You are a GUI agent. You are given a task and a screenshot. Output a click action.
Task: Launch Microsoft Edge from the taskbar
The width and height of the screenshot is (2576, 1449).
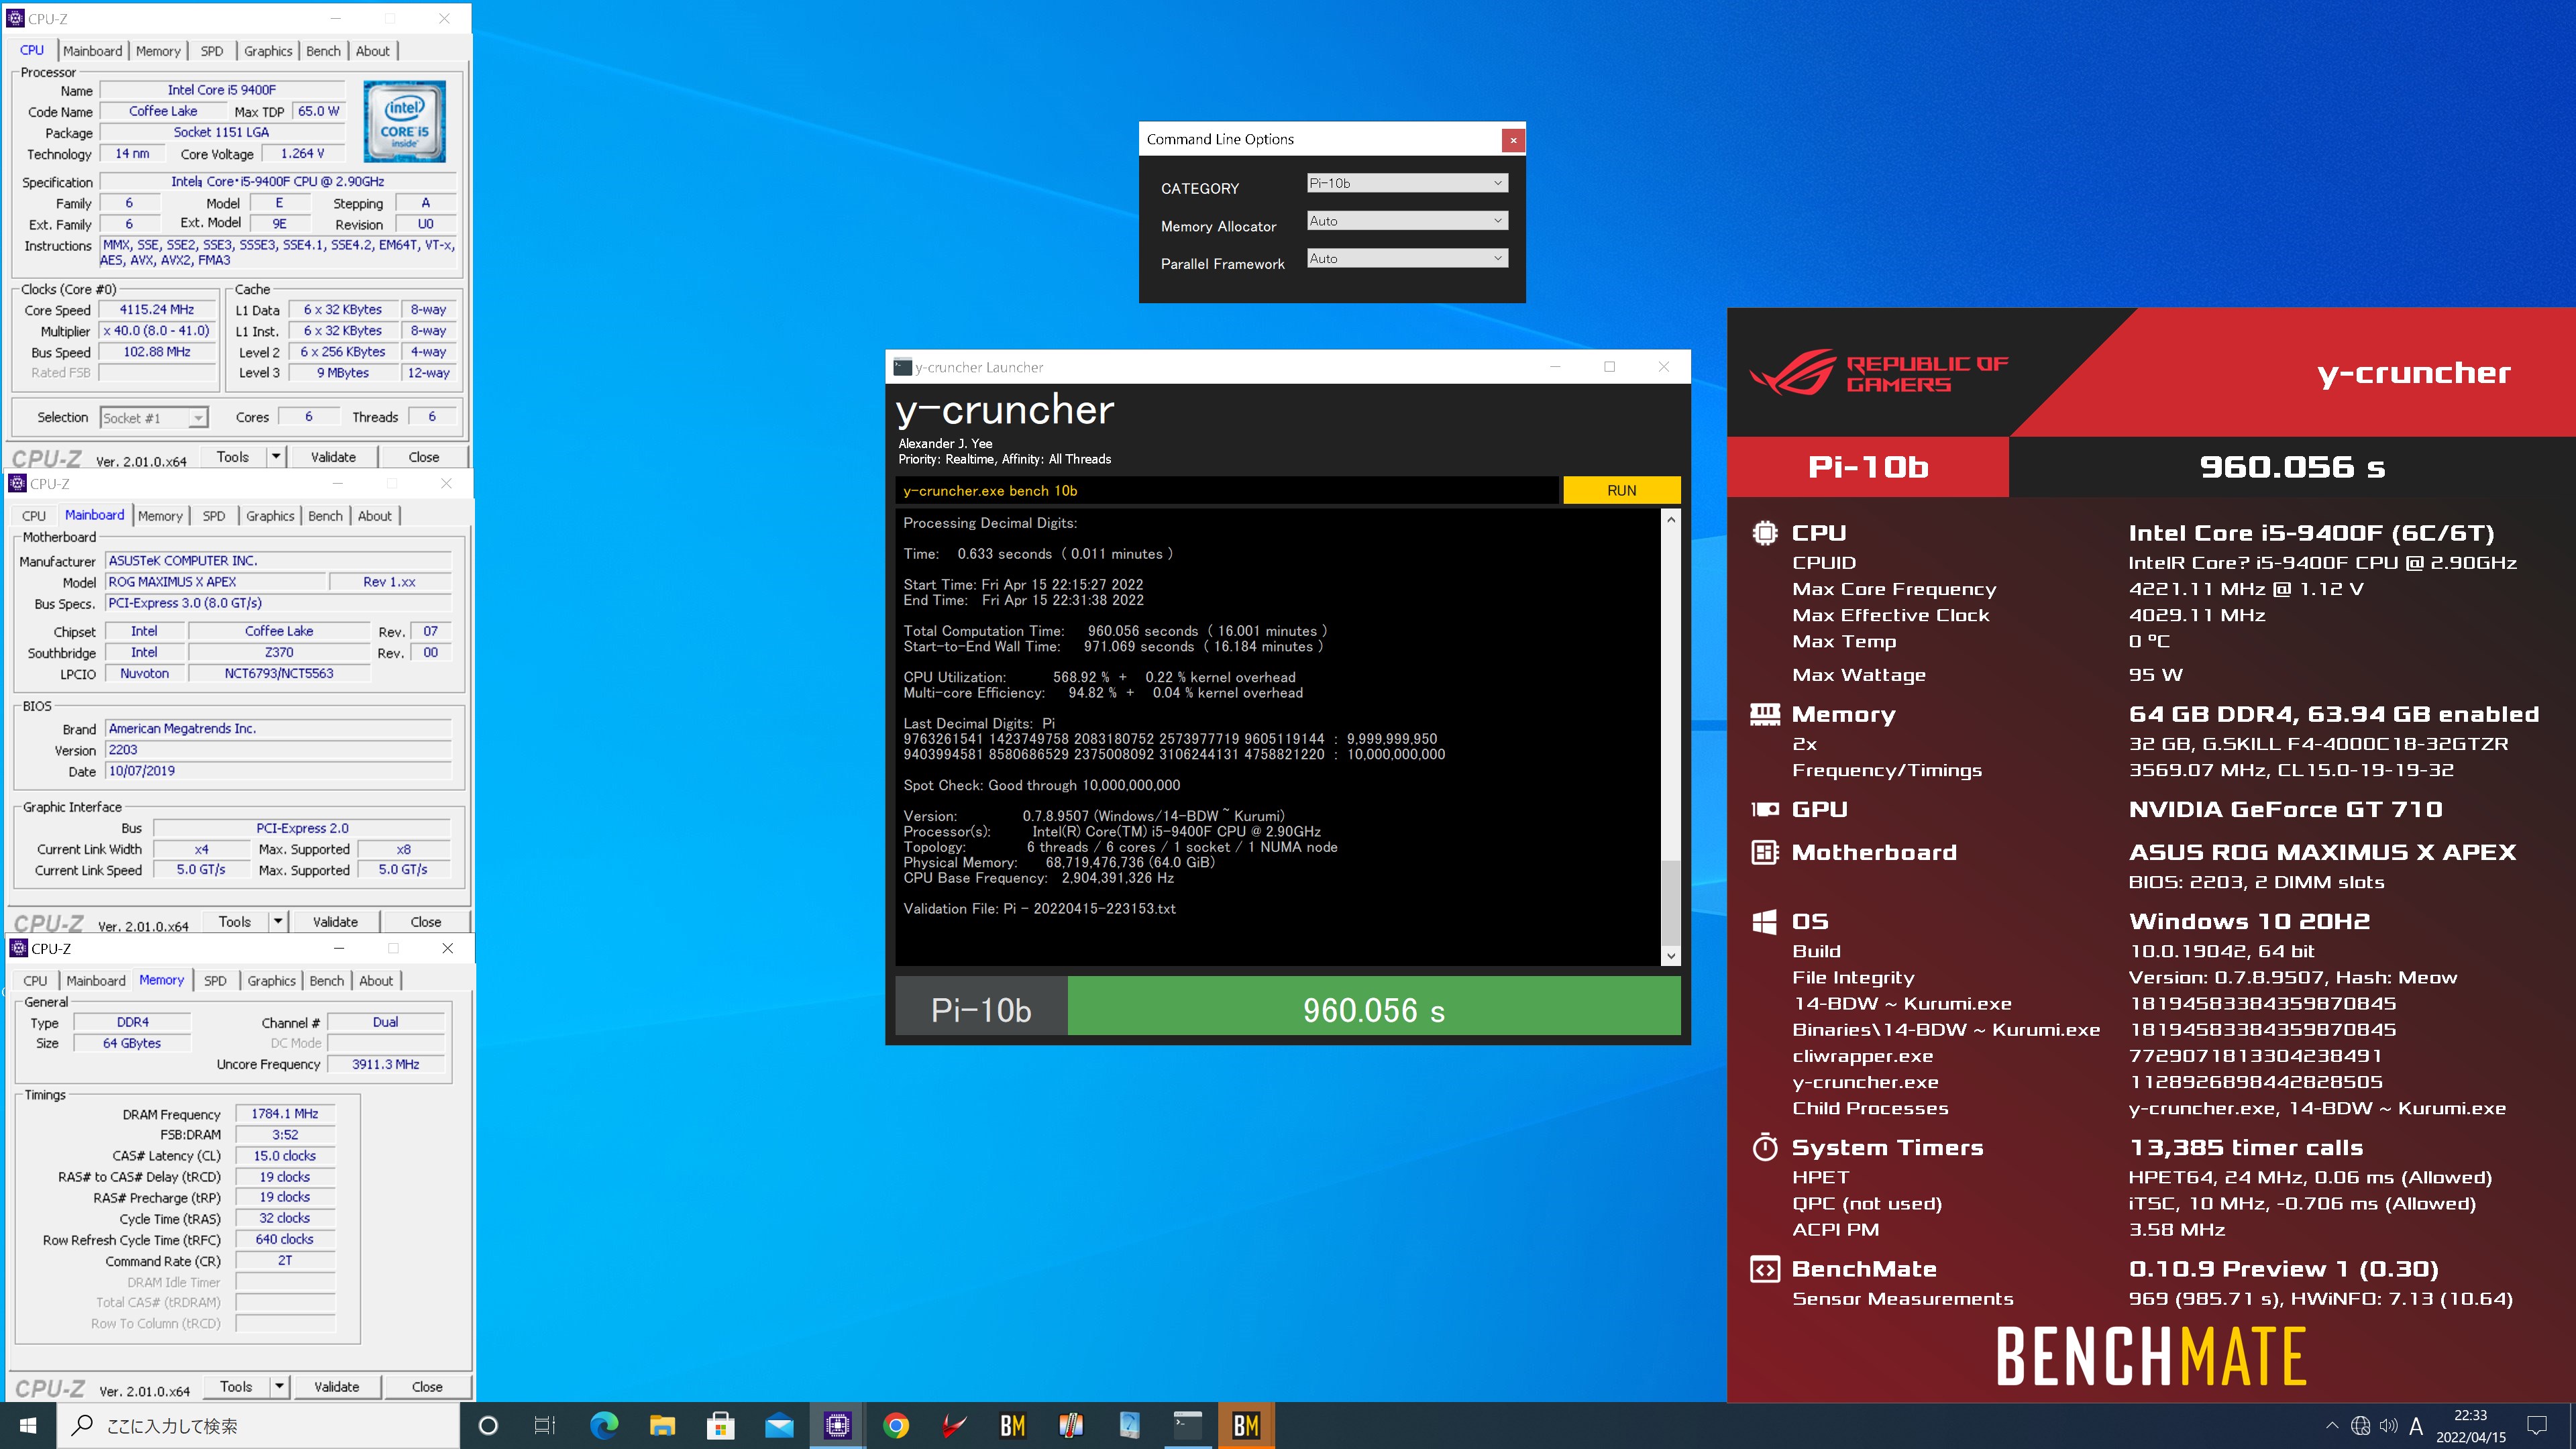coord(604,1425)
